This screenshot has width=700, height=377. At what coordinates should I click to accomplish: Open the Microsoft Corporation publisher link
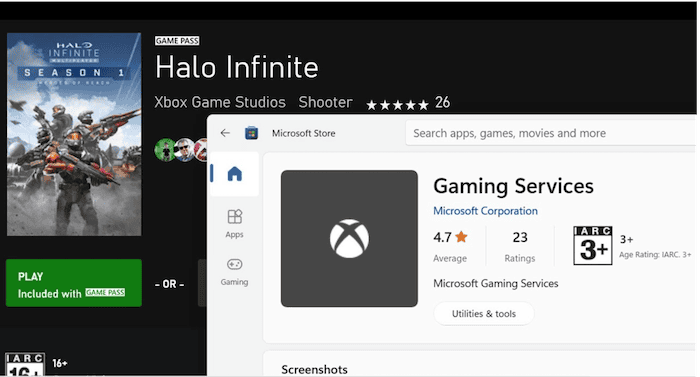point(485,211)
